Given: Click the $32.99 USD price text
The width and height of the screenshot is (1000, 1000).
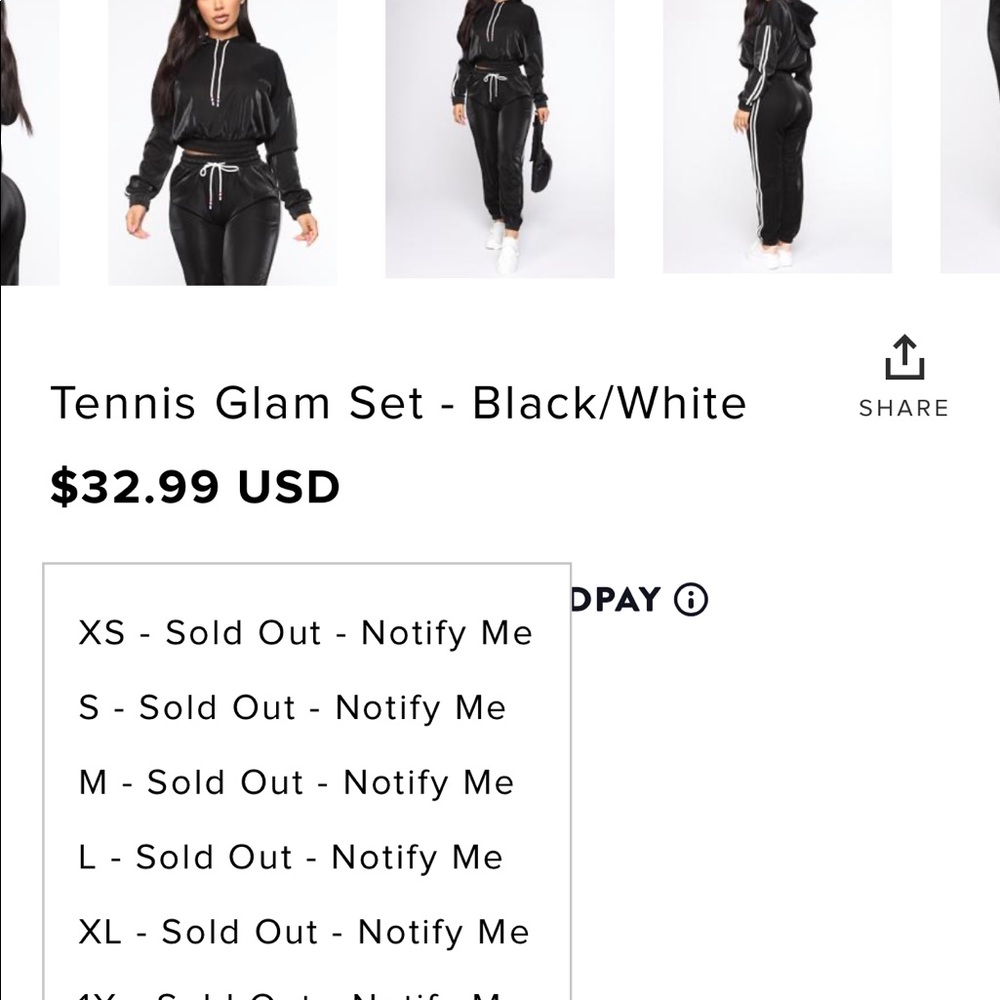Looking at the screenshot, I should click(196, 487).
